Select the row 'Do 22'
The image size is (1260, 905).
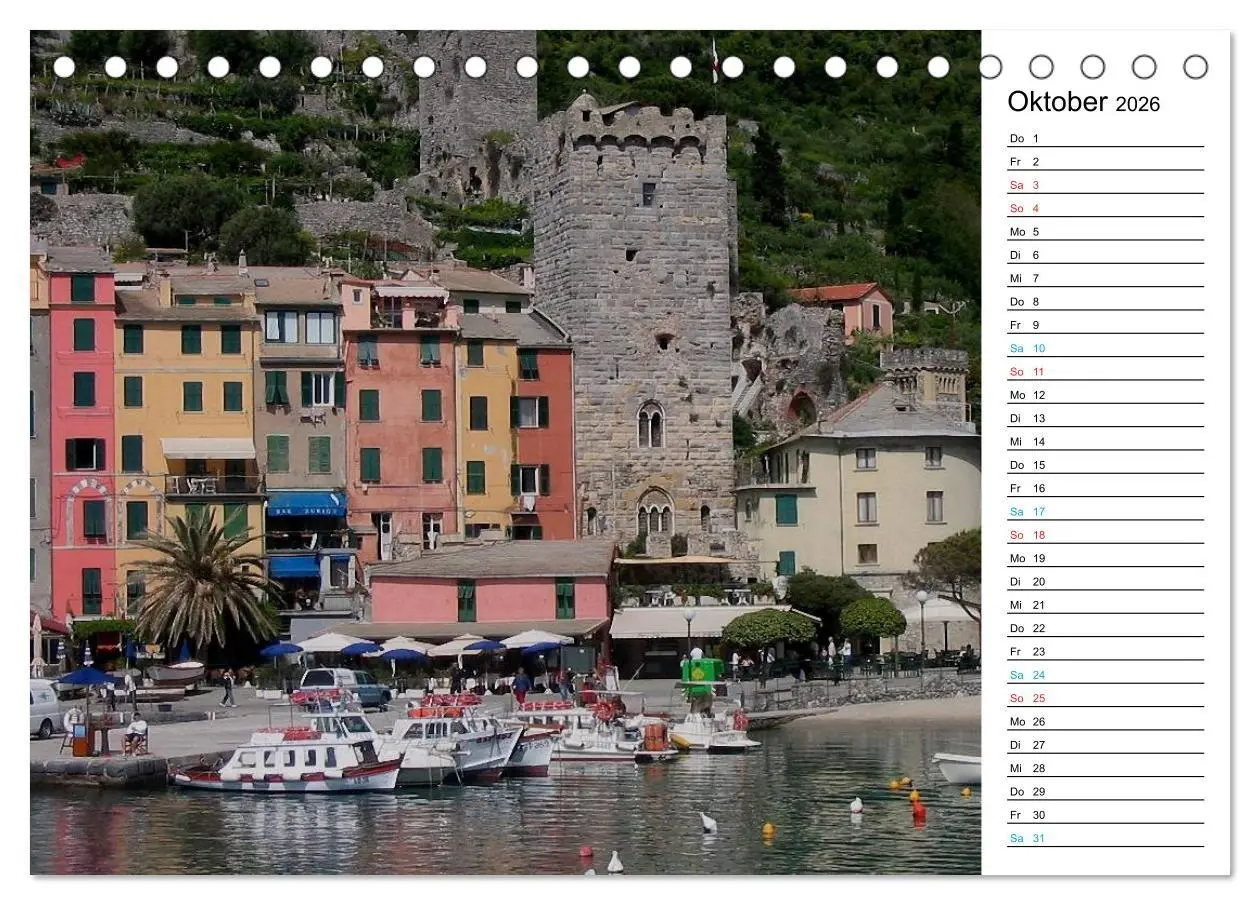(1105, 627)
